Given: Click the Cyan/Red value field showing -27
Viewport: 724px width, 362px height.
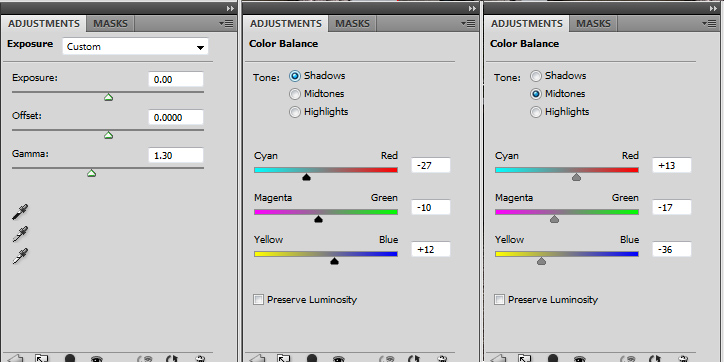Looking at the screenshot, I should 431,165.
